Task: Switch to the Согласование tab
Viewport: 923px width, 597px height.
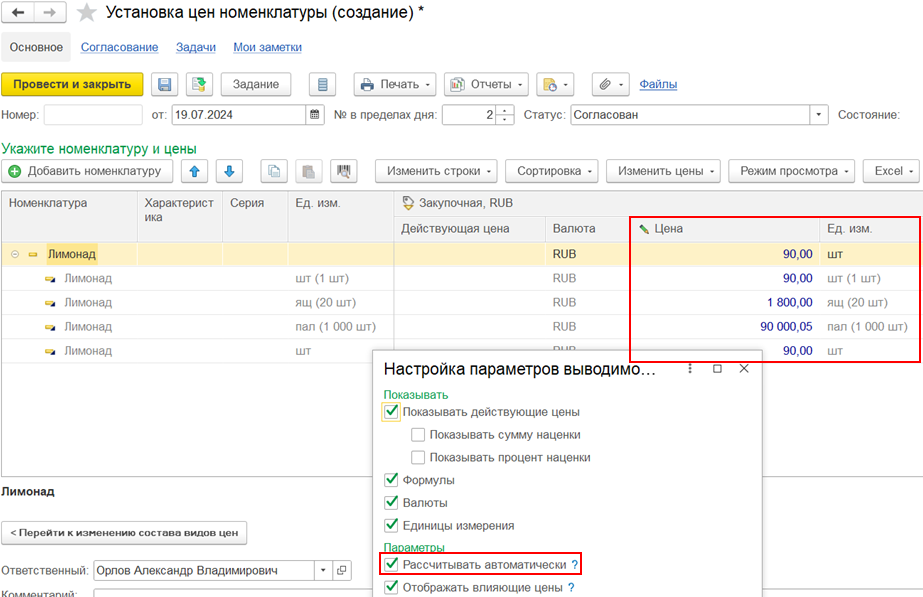Action: coord(119,47)
